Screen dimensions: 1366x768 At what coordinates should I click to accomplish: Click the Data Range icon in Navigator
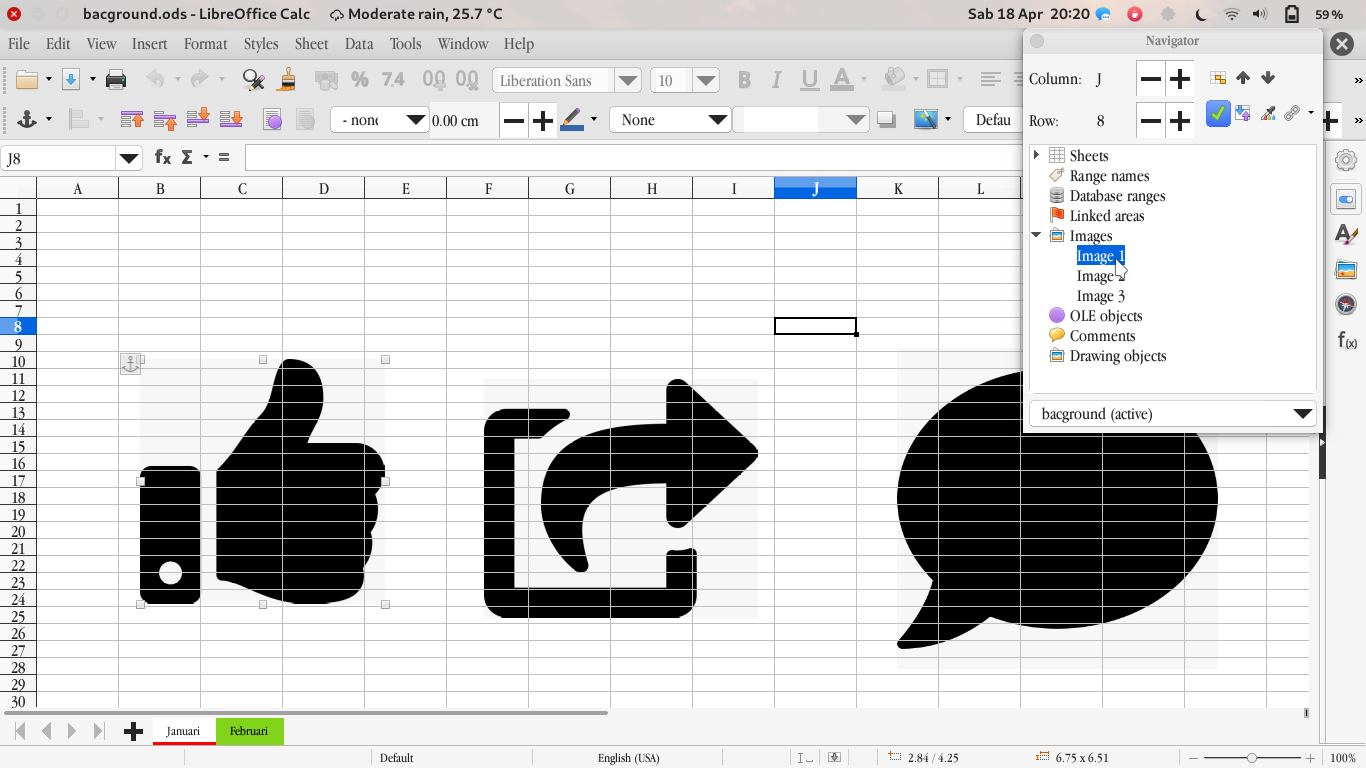pos(1216,78)
